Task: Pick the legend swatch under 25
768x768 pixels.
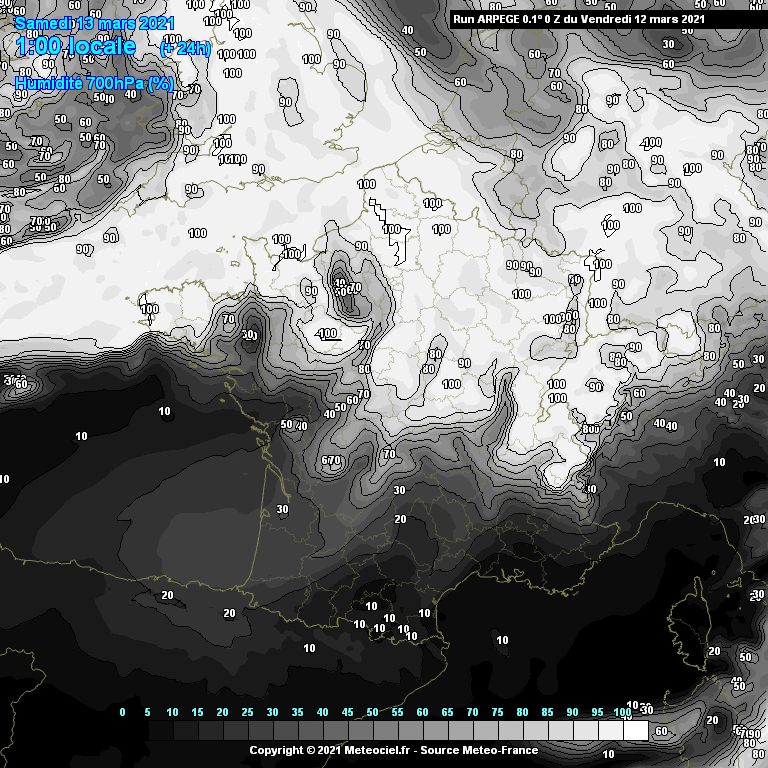Action: pyautogui.click(x=260, y=731)
